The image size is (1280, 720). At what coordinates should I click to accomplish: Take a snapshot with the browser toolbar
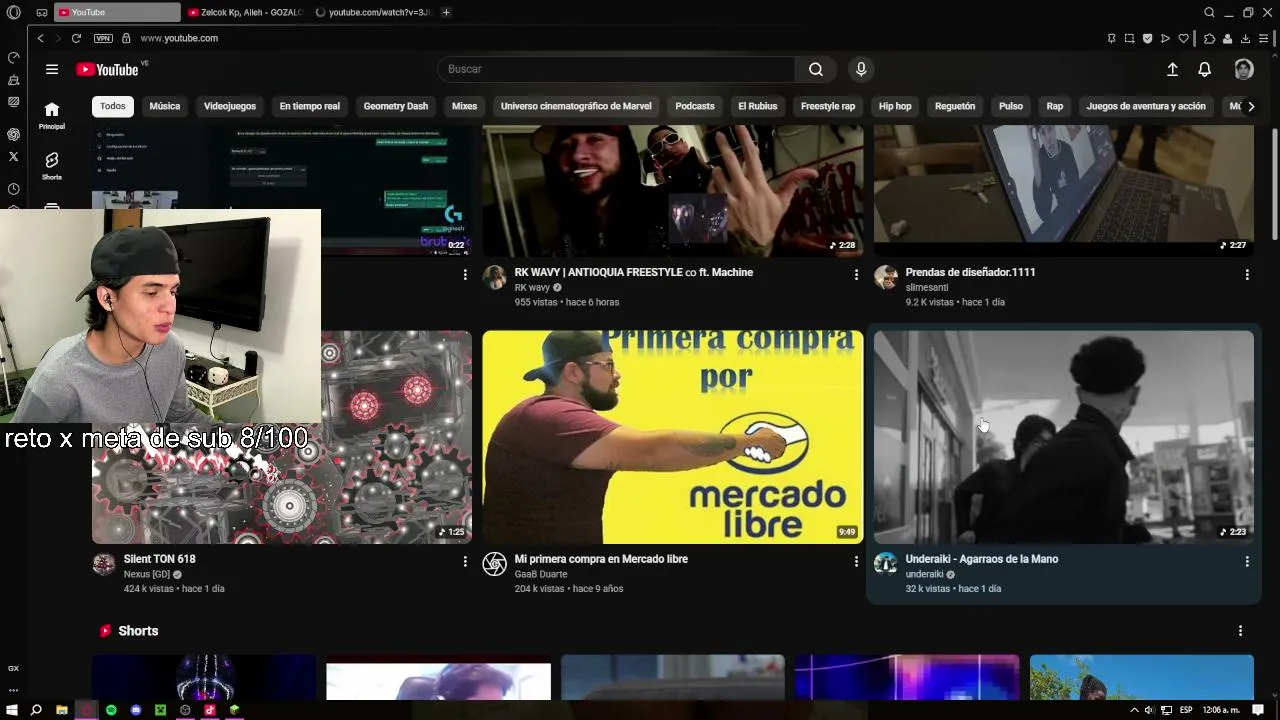[1129, 38]
